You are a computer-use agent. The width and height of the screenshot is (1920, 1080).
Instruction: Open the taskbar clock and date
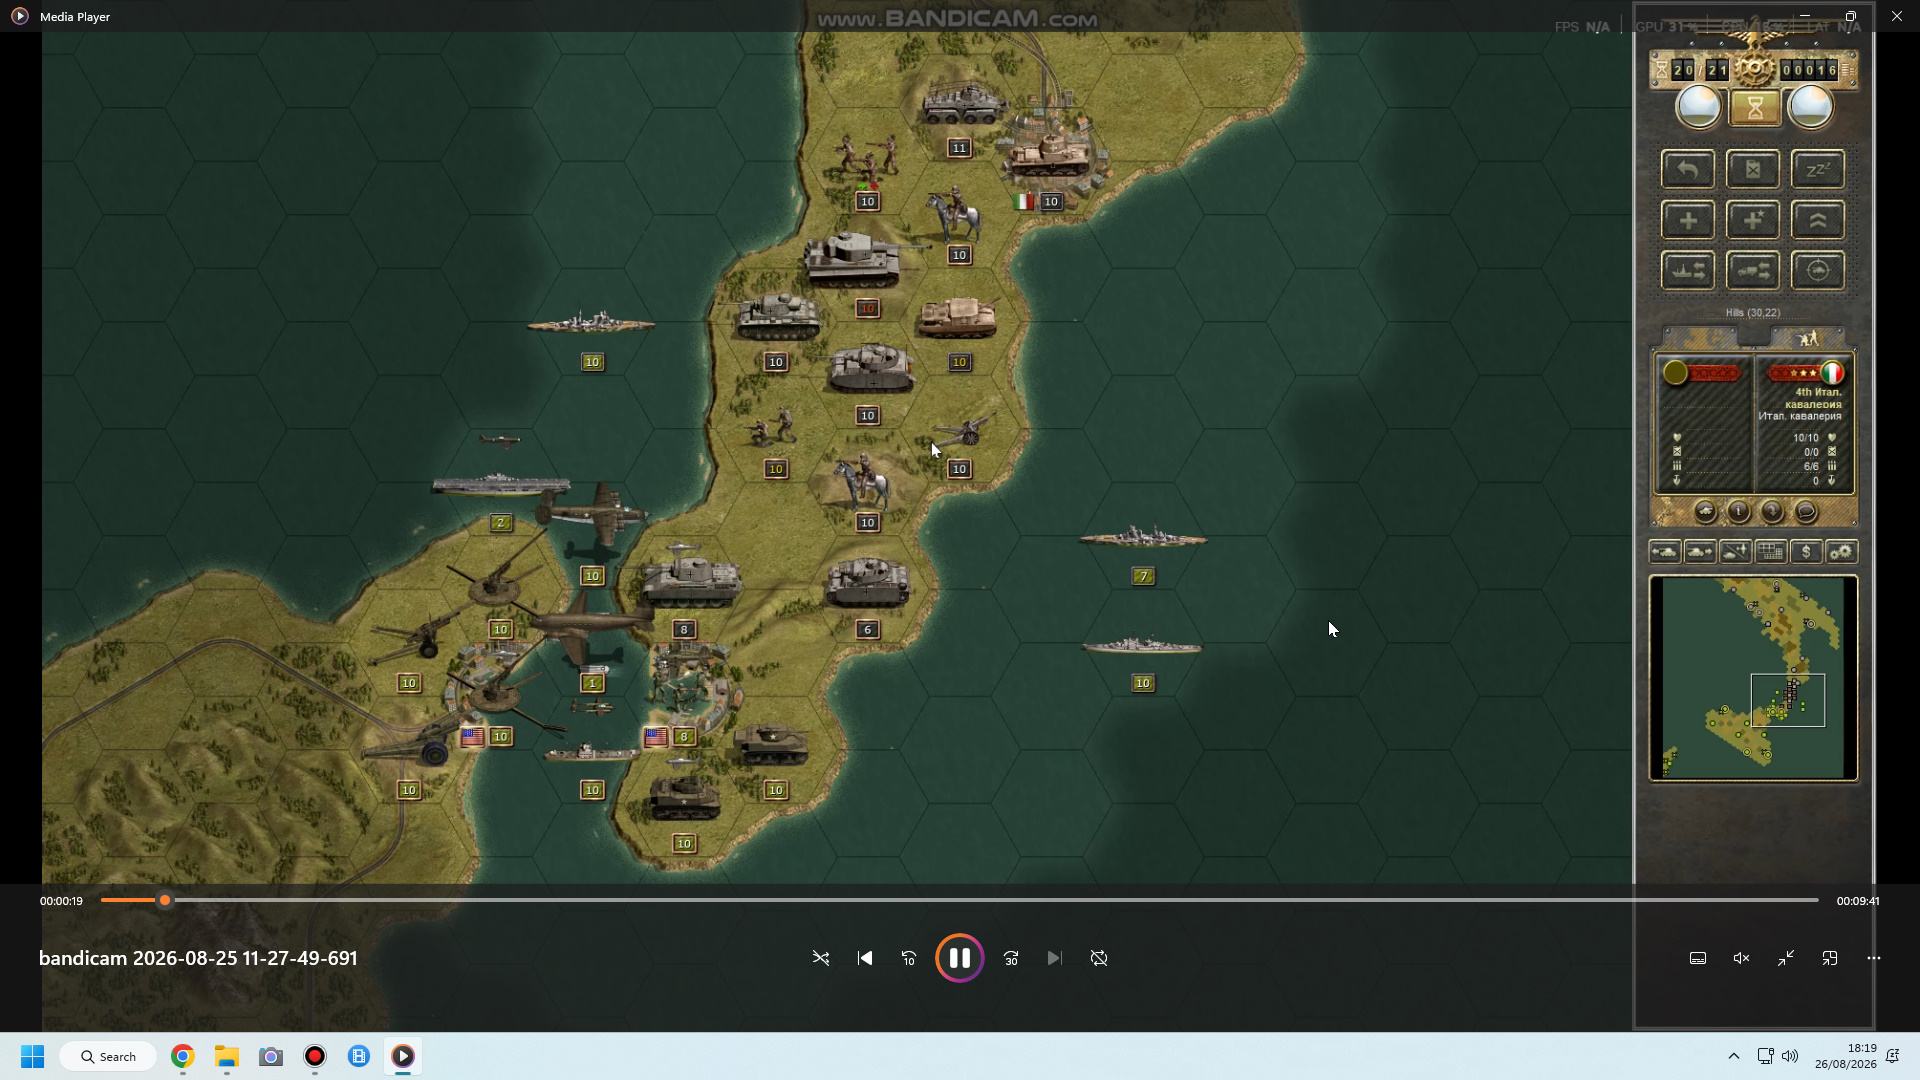1846,1056
